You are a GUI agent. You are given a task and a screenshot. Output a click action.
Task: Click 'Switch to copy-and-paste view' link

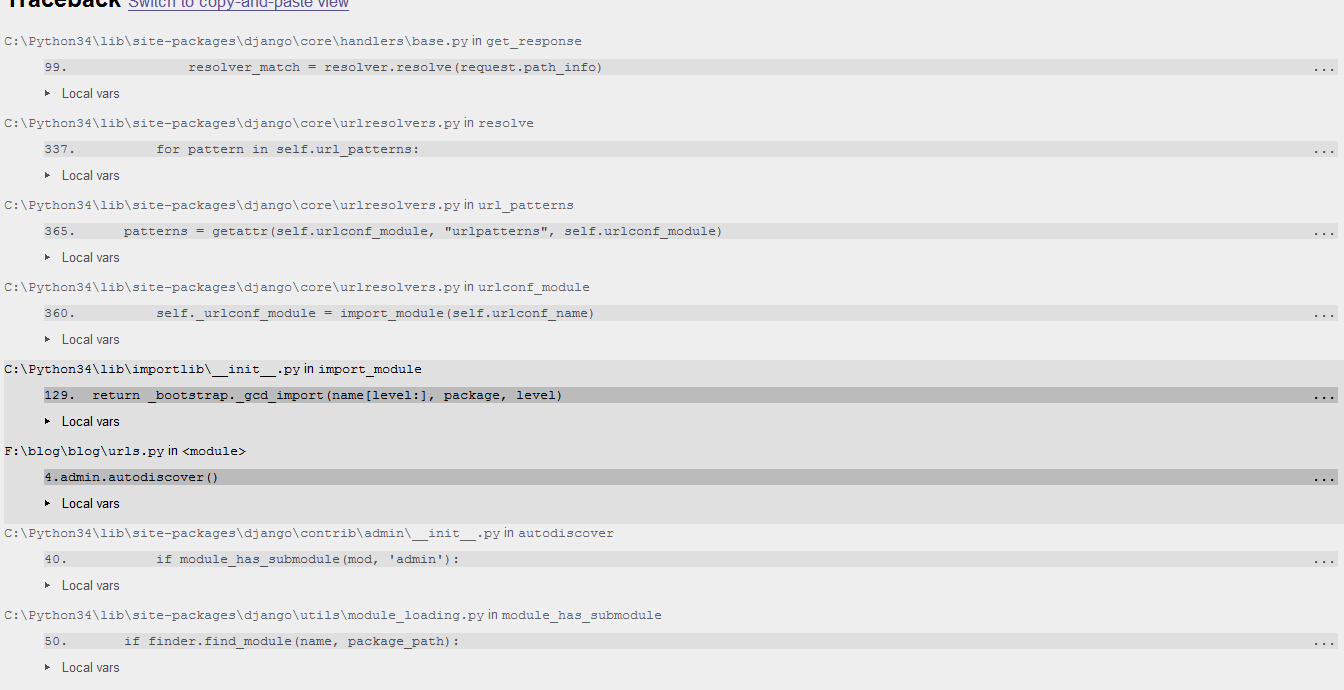tap(238, 4)
